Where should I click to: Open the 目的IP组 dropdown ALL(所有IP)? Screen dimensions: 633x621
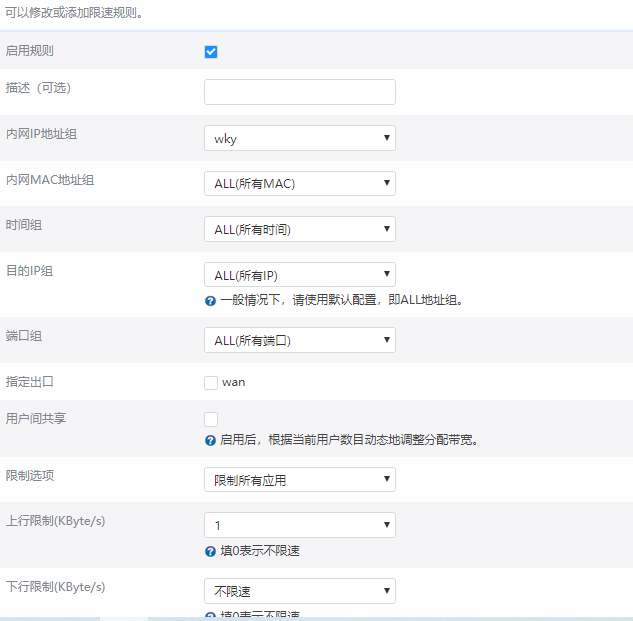pos(300,275)
